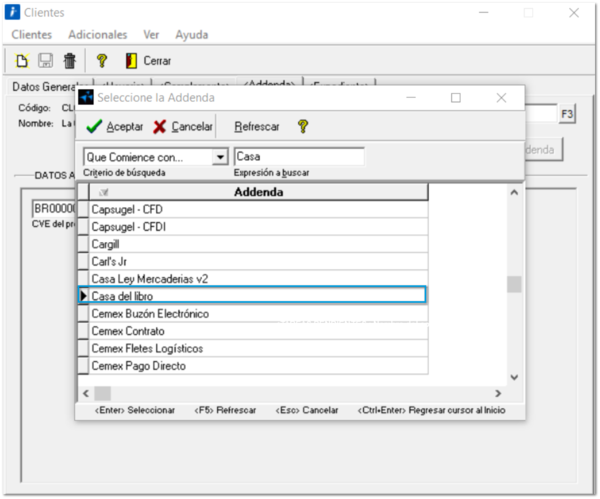Click the Addenda column header
The height and width of the screenshot is (499, 600).
point(258,192)
